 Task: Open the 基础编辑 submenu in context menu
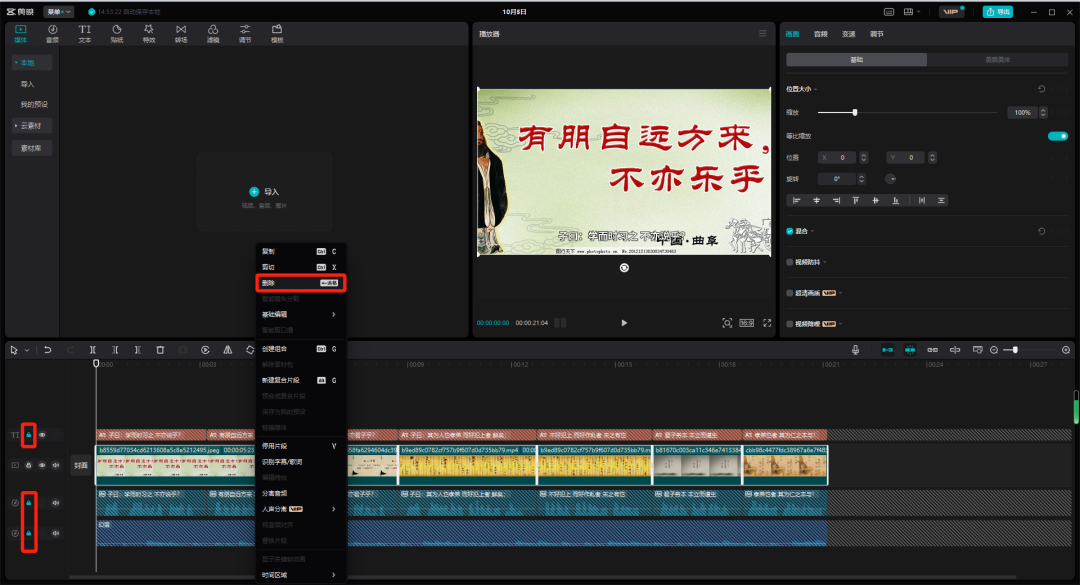point(300,314)
